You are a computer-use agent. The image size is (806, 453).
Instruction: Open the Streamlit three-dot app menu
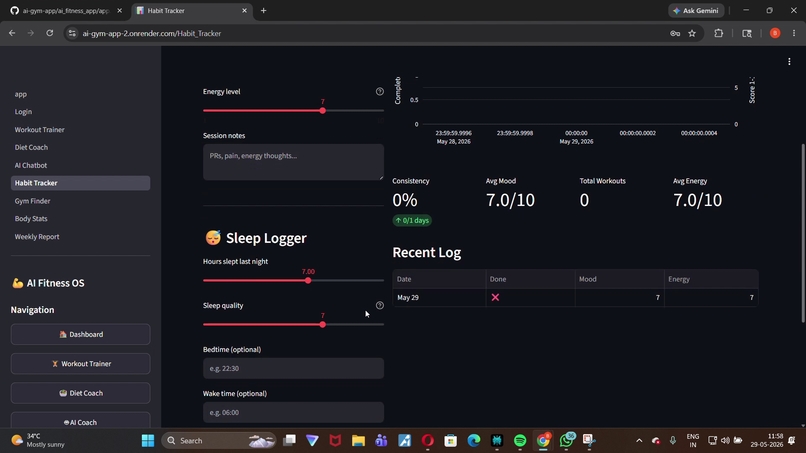[x=789, y=62]
